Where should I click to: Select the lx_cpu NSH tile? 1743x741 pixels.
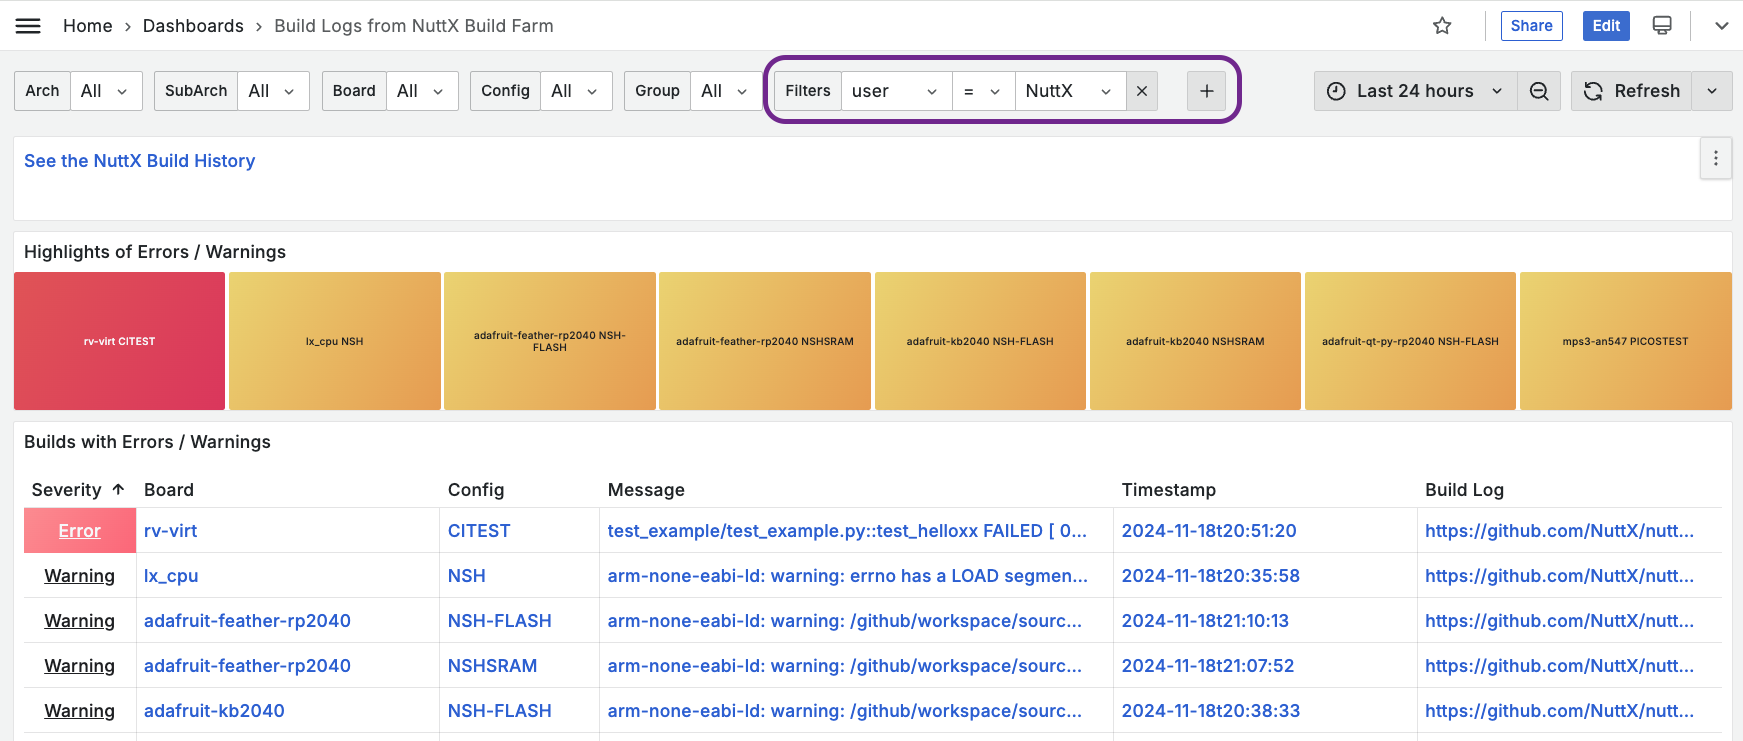pos(335,341)
